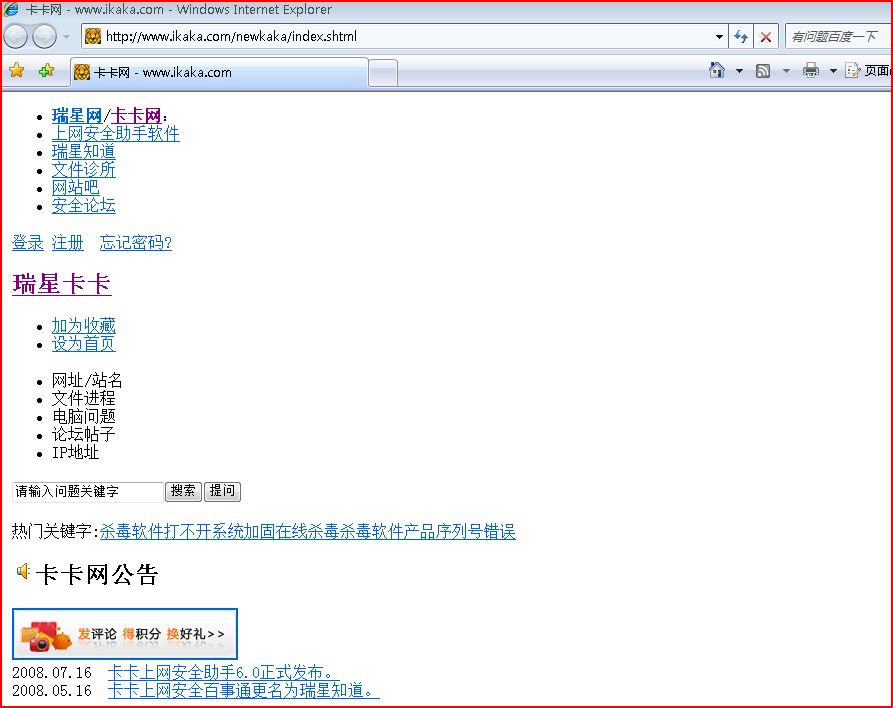Select the 电脑问题 search category
893x708 pixels.
[84, 416]
